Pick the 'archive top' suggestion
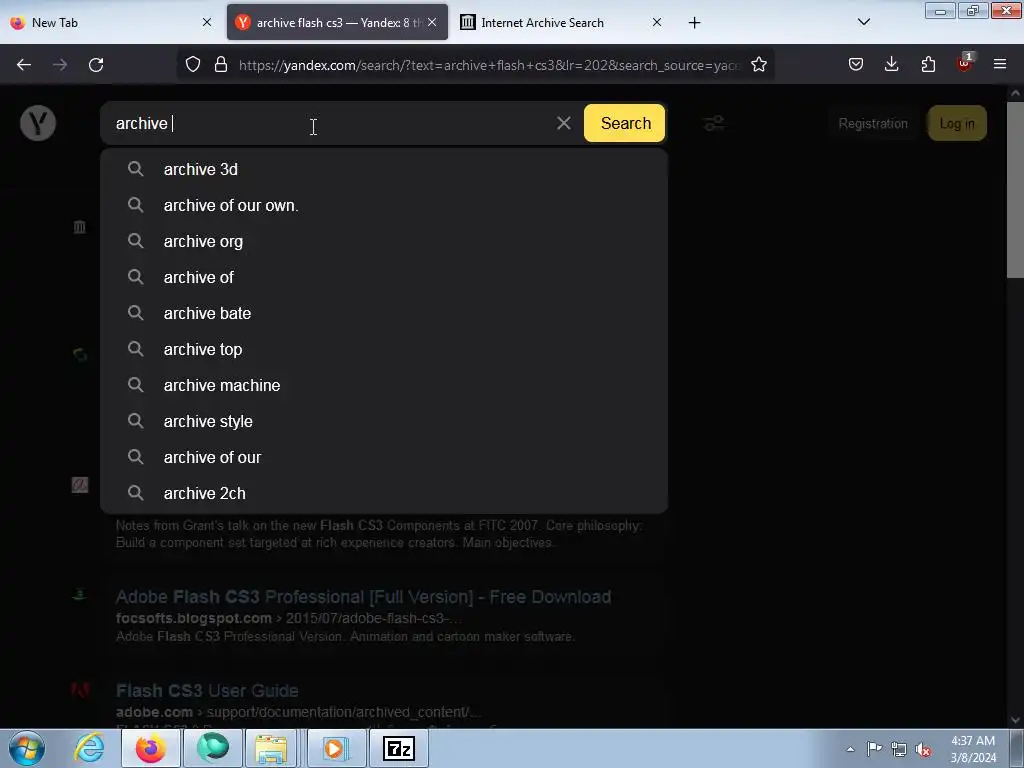 [x=384, y=349]
